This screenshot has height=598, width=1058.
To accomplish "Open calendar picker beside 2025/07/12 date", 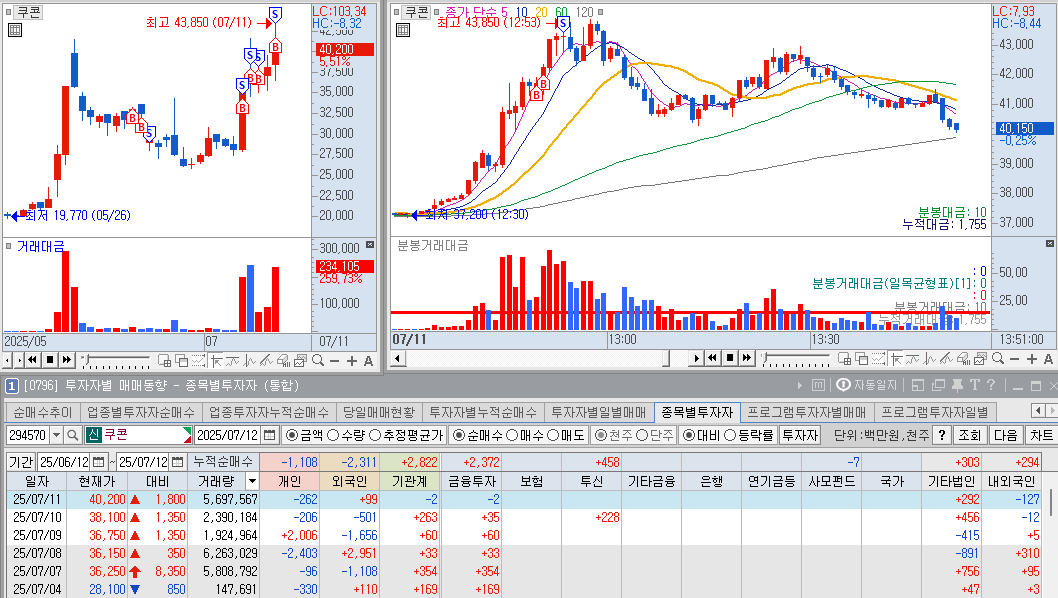I will (x=270, y=435).
